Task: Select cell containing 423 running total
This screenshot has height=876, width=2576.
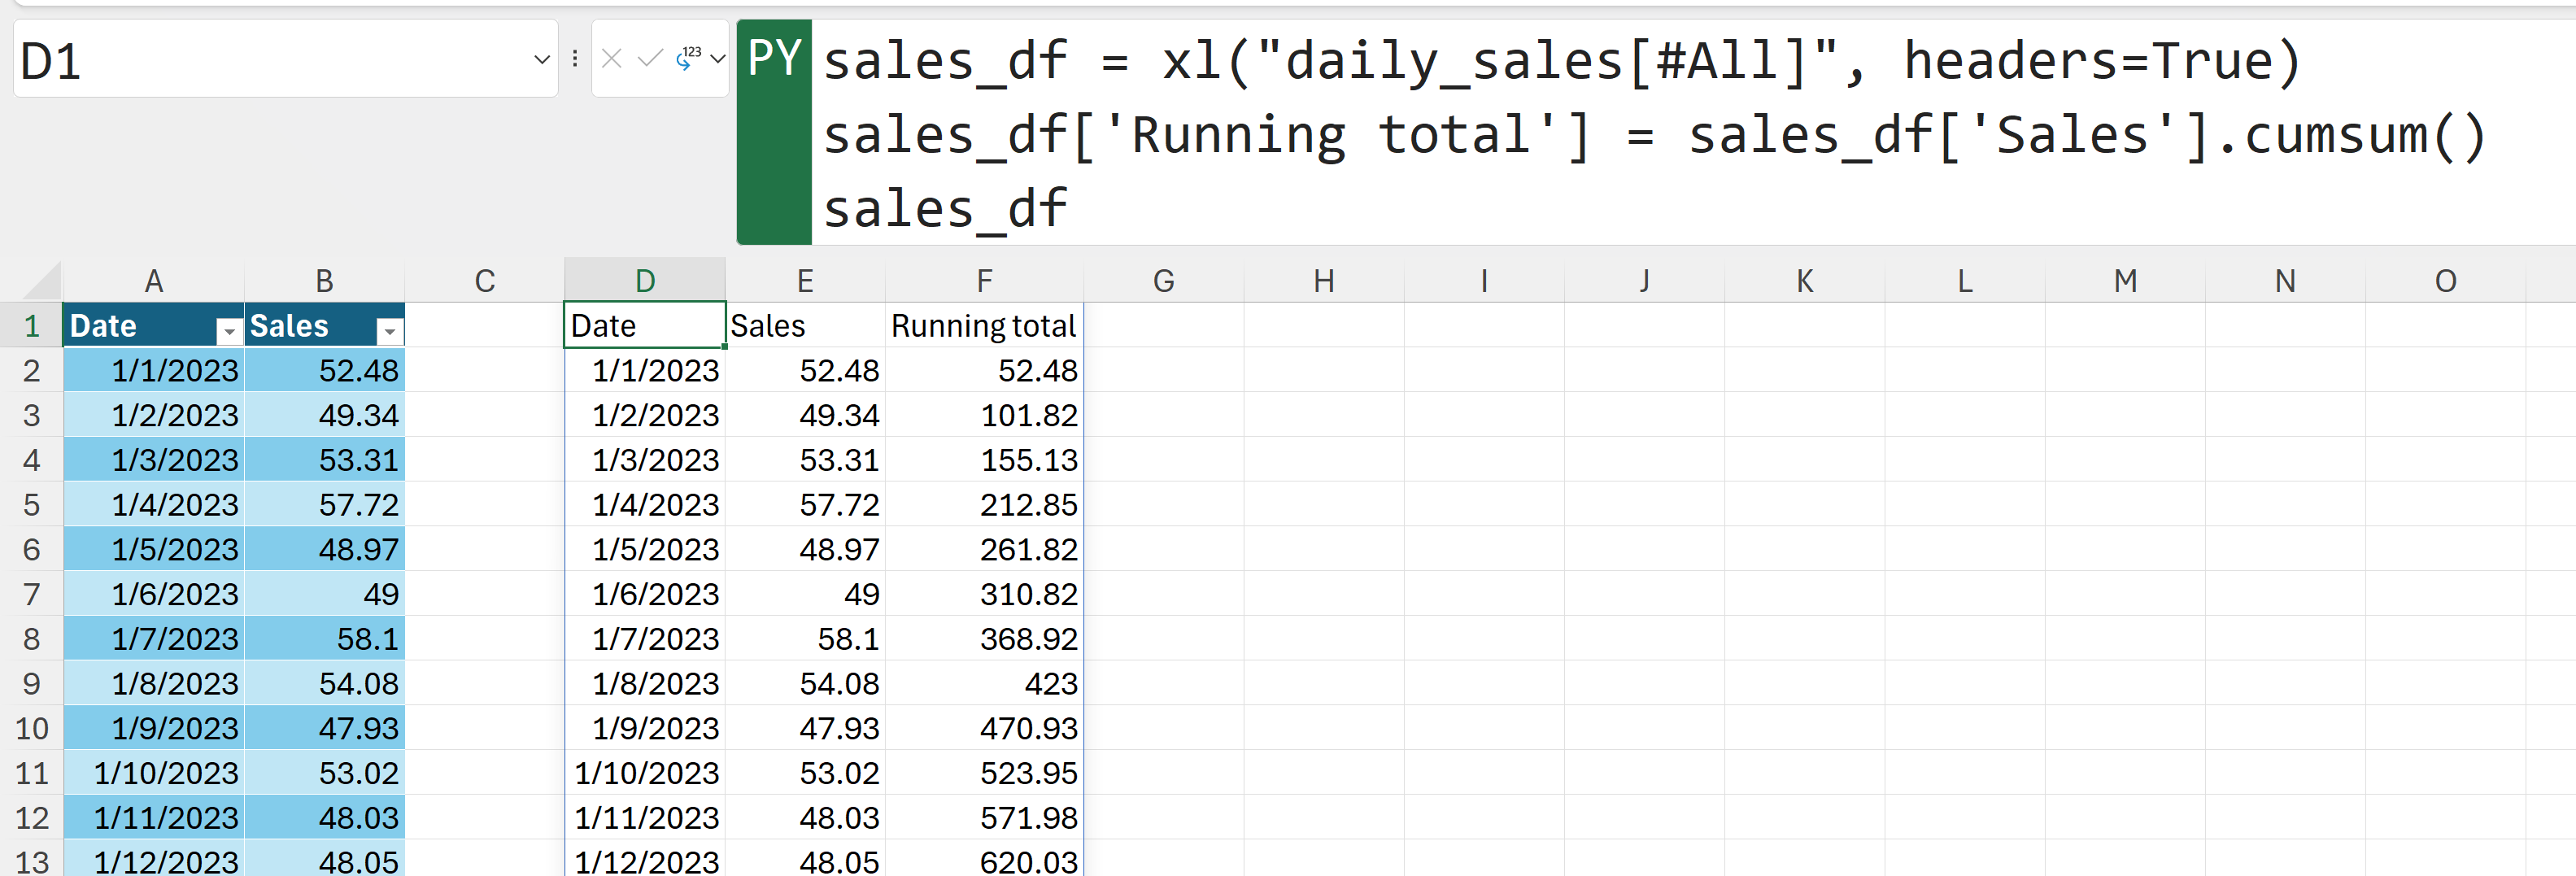Action: pyautogui.click(x=984, y=684)
